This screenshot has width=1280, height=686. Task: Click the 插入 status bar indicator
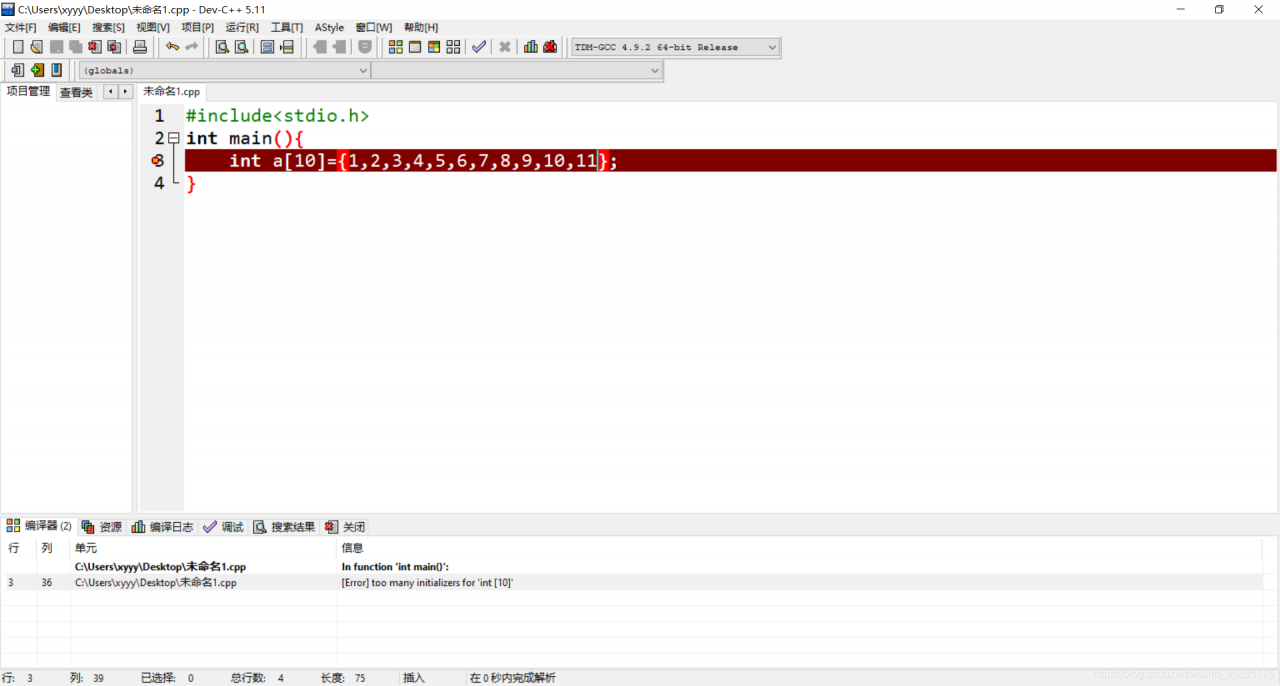pyautogui.click(x=414, y=678)
